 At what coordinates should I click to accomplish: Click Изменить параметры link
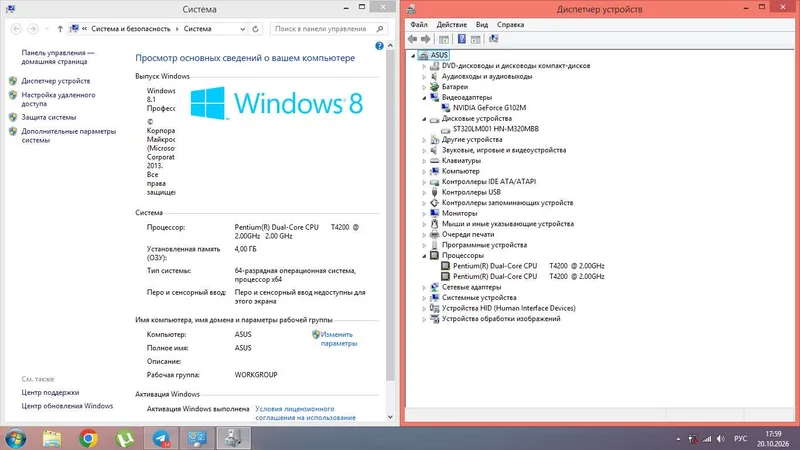(339, 339)
